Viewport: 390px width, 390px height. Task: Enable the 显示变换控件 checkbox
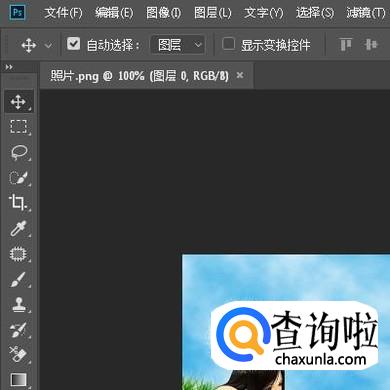(x=228, y=44)
